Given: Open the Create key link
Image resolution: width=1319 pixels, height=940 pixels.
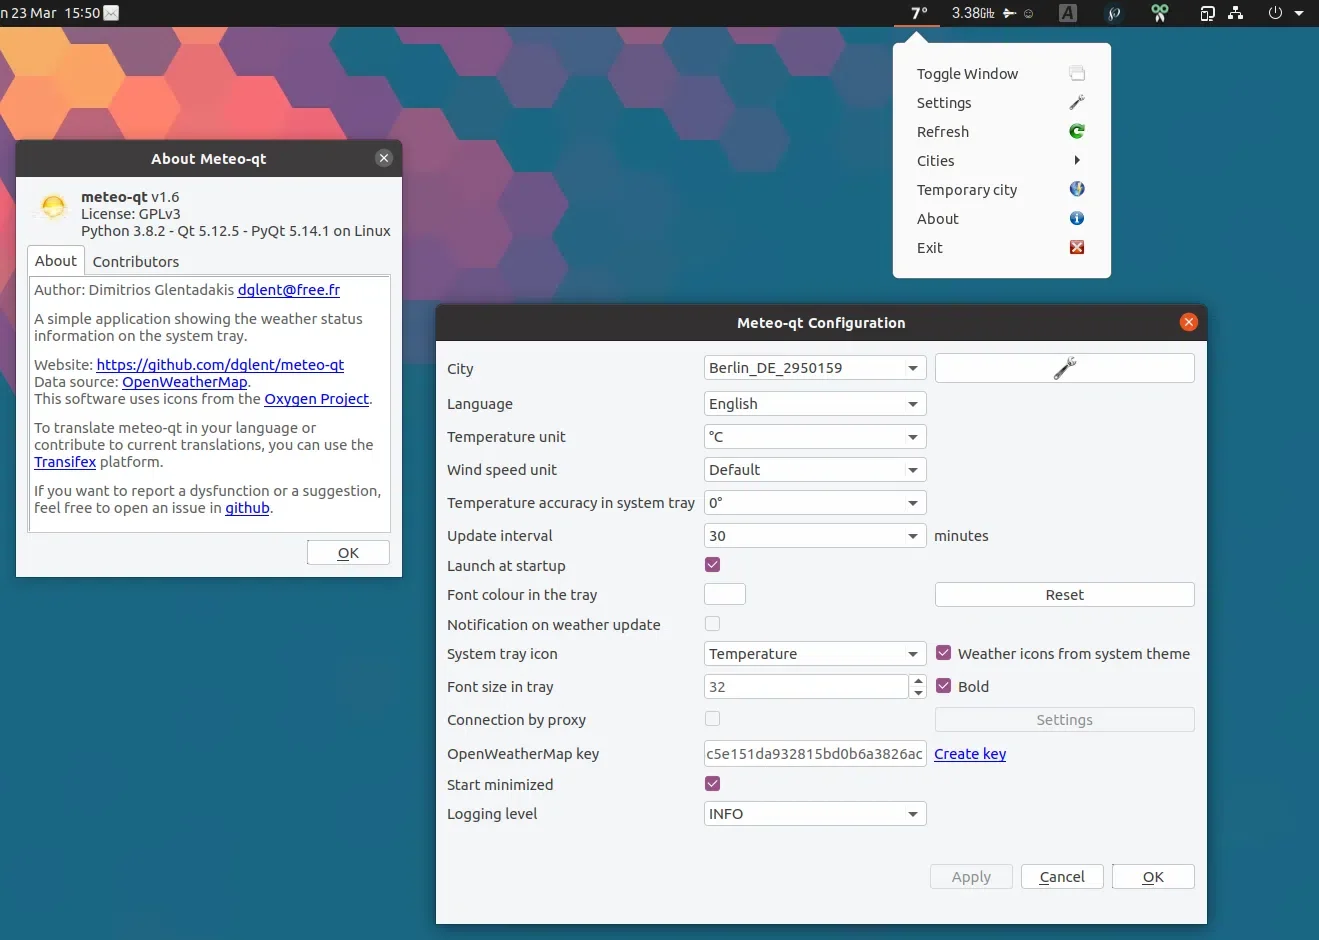Looking at the screenshot, I should pyautogui.click(x=970, y=754).
